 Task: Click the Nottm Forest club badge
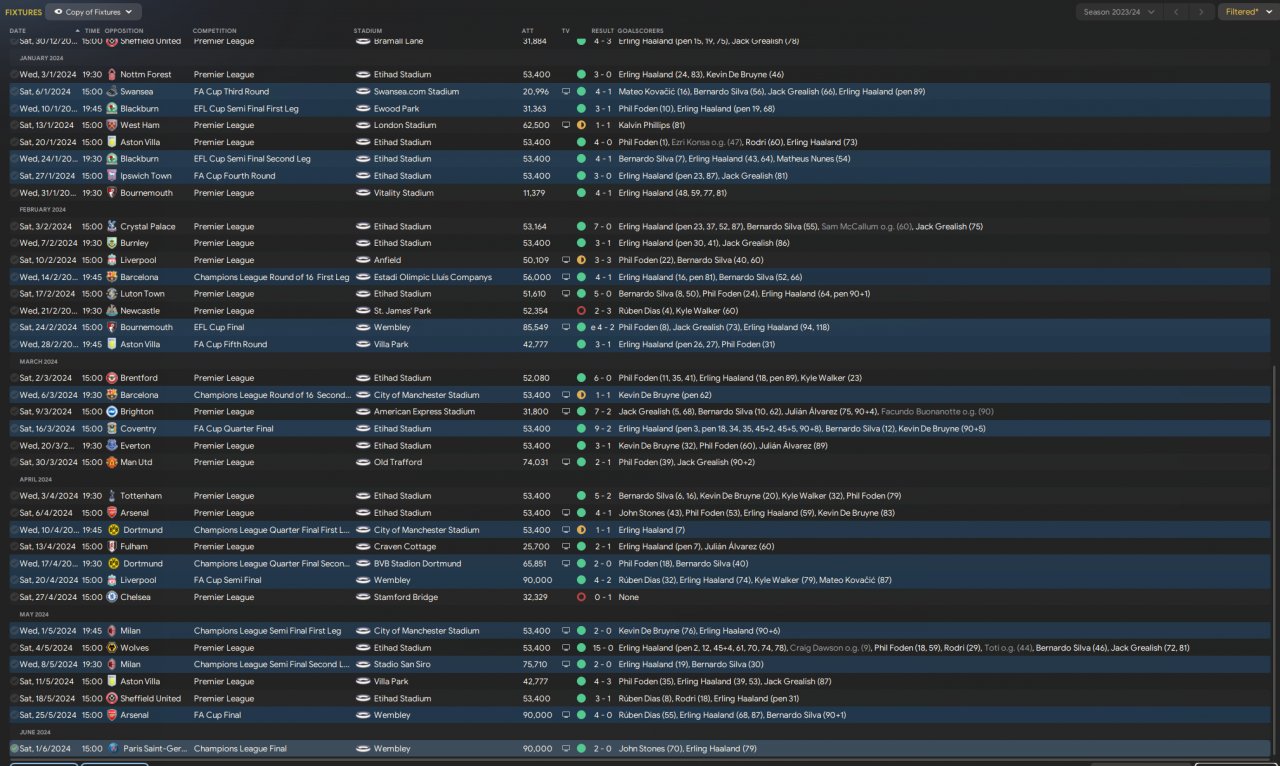112,75
